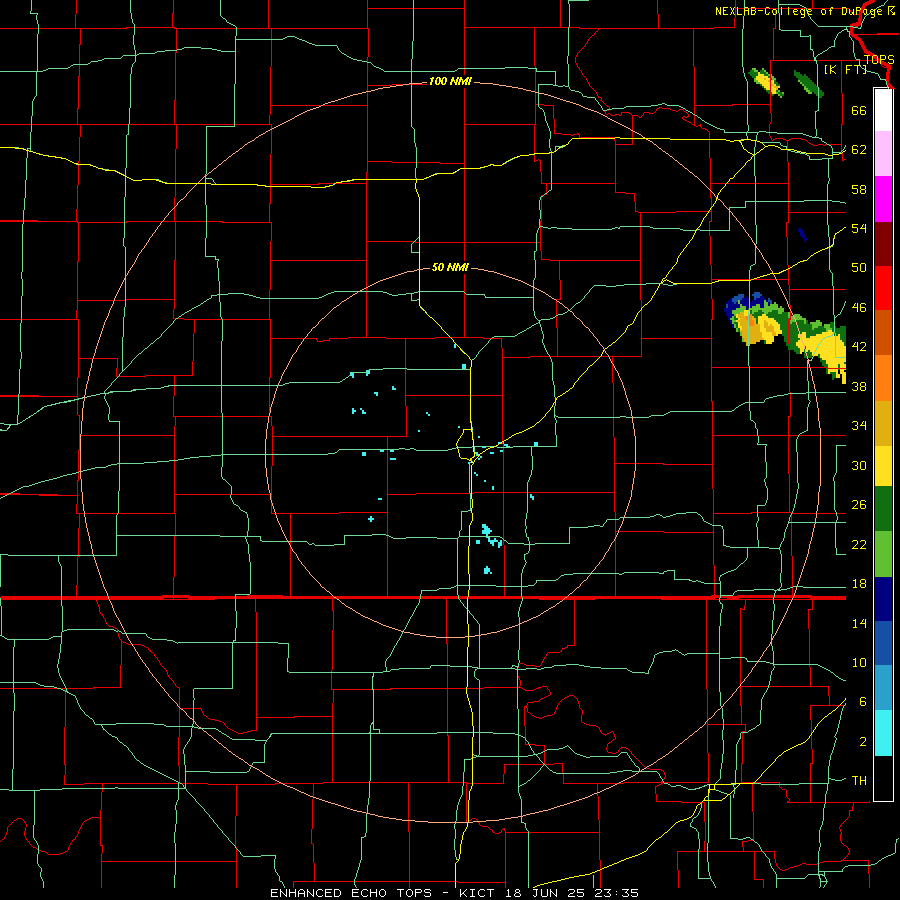
Task: Click the bright yellow legend swatch
Action: (x=883, y=465)
